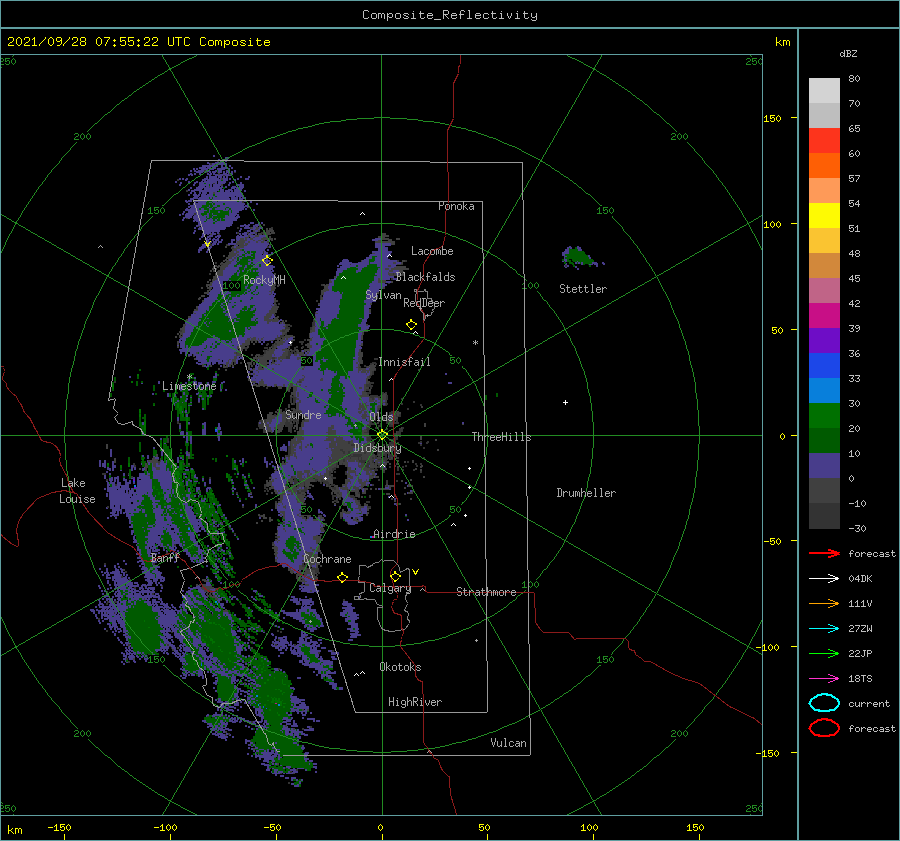Pick the orange 57-60 dBZ swatch
This screenshot has height=841, width=900.
click(824, 165)
